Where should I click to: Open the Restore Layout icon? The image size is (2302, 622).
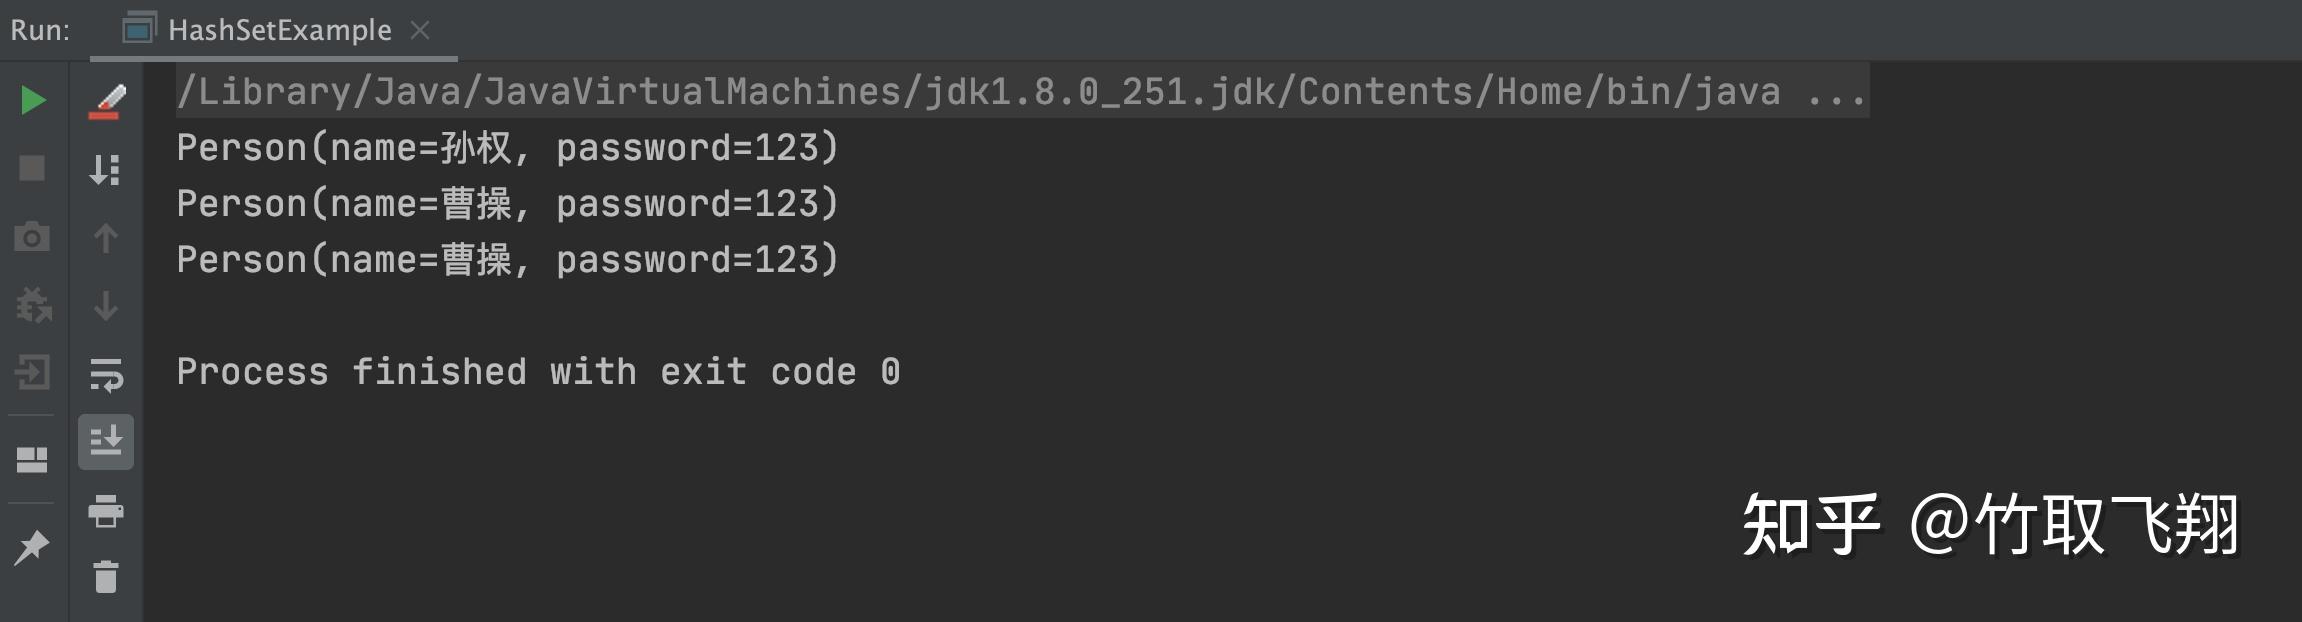[33, 459]
